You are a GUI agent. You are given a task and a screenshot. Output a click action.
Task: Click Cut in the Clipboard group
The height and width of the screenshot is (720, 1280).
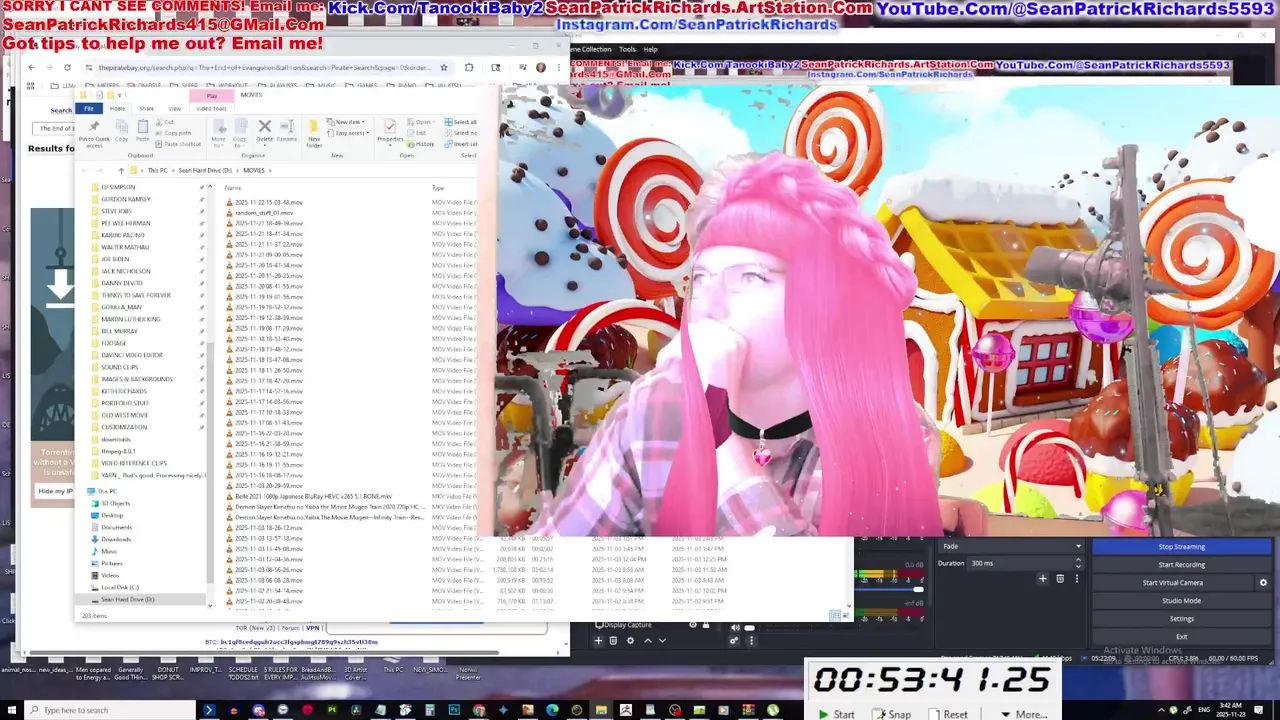(x=165, y=122)
